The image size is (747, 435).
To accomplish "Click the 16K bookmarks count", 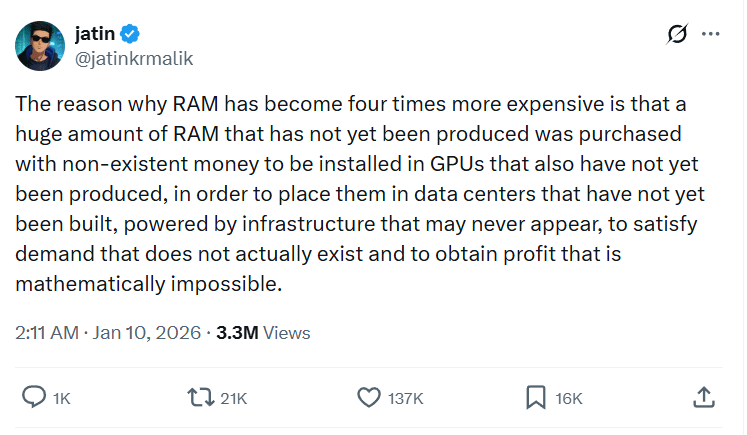I will click(568, 399).
